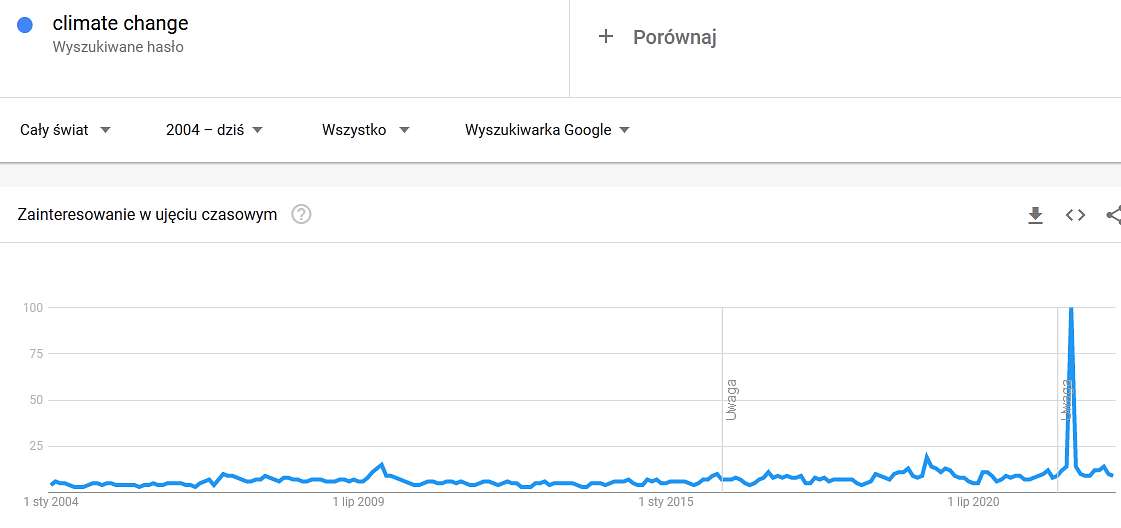The width and height of the screenshot is (1121, 528).
Task: Click the Uwaga note marker near 2022
Action: point(1065,399)
